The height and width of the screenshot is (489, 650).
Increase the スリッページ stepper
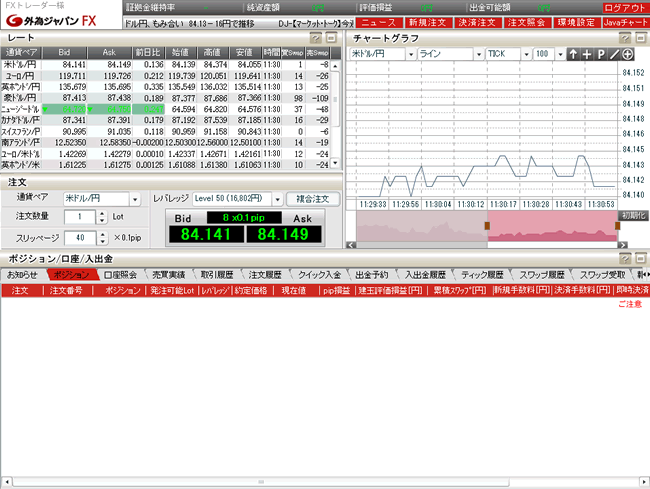pos(102,235)
